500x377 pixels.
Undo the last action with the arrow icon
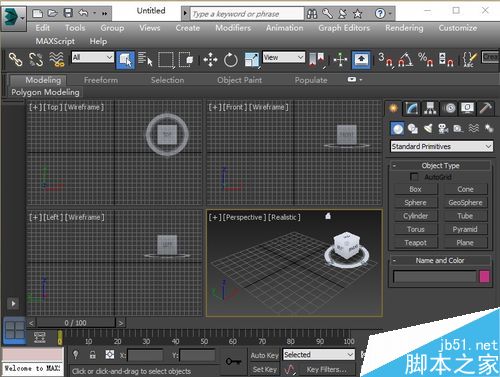(83, 13)
